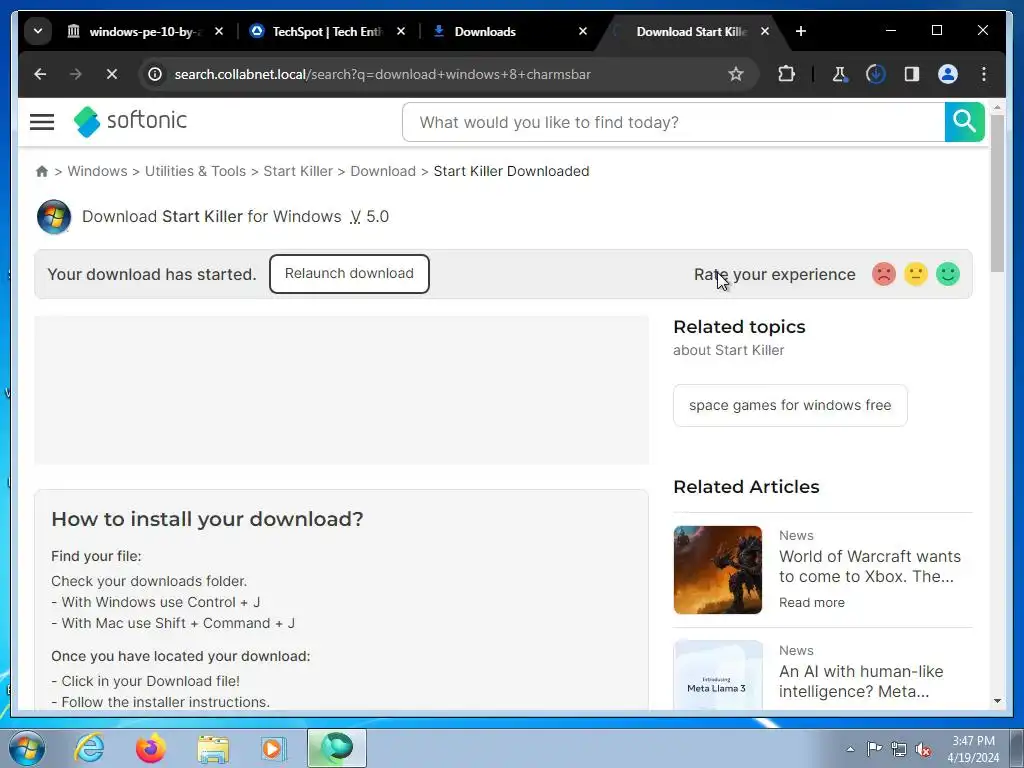Screen dimensions: 1024x768
Task: Launch Firefox from the taskbar
Action: click(x=151, y=748)
